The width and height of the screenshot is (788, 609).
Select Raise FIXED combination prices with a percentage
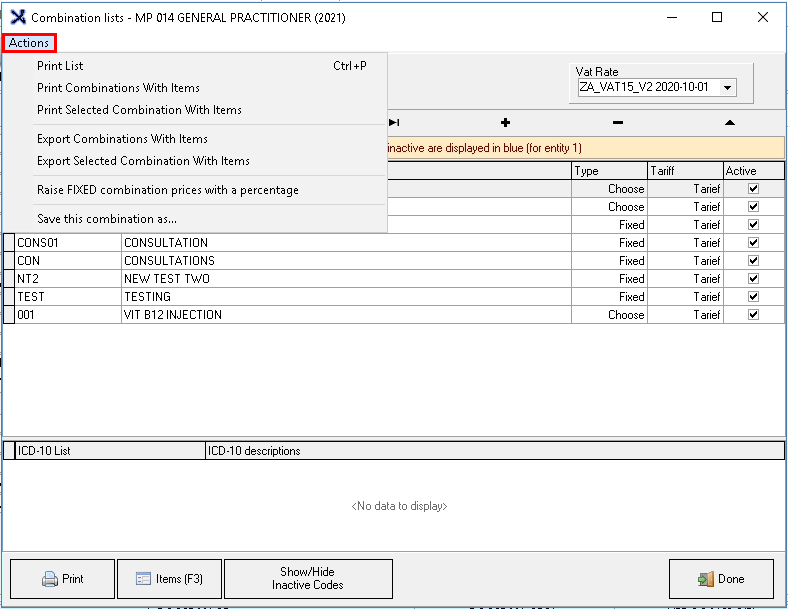(x=167, y=190)
